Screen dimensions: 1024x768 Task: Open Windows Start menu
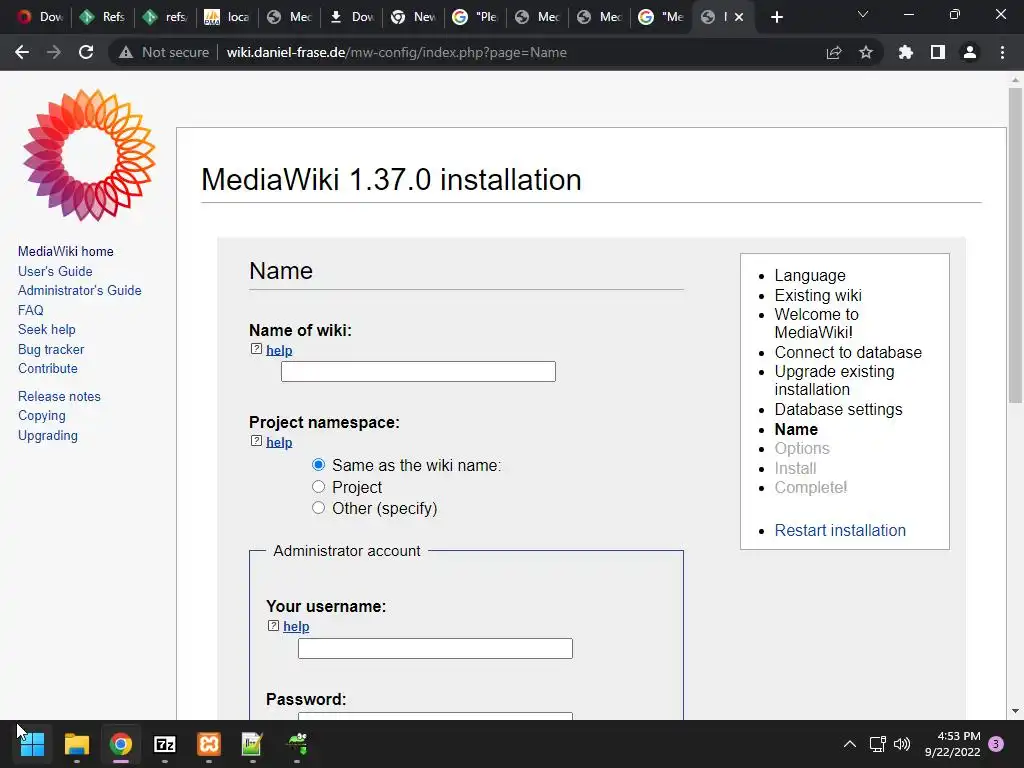click(32, 744)
